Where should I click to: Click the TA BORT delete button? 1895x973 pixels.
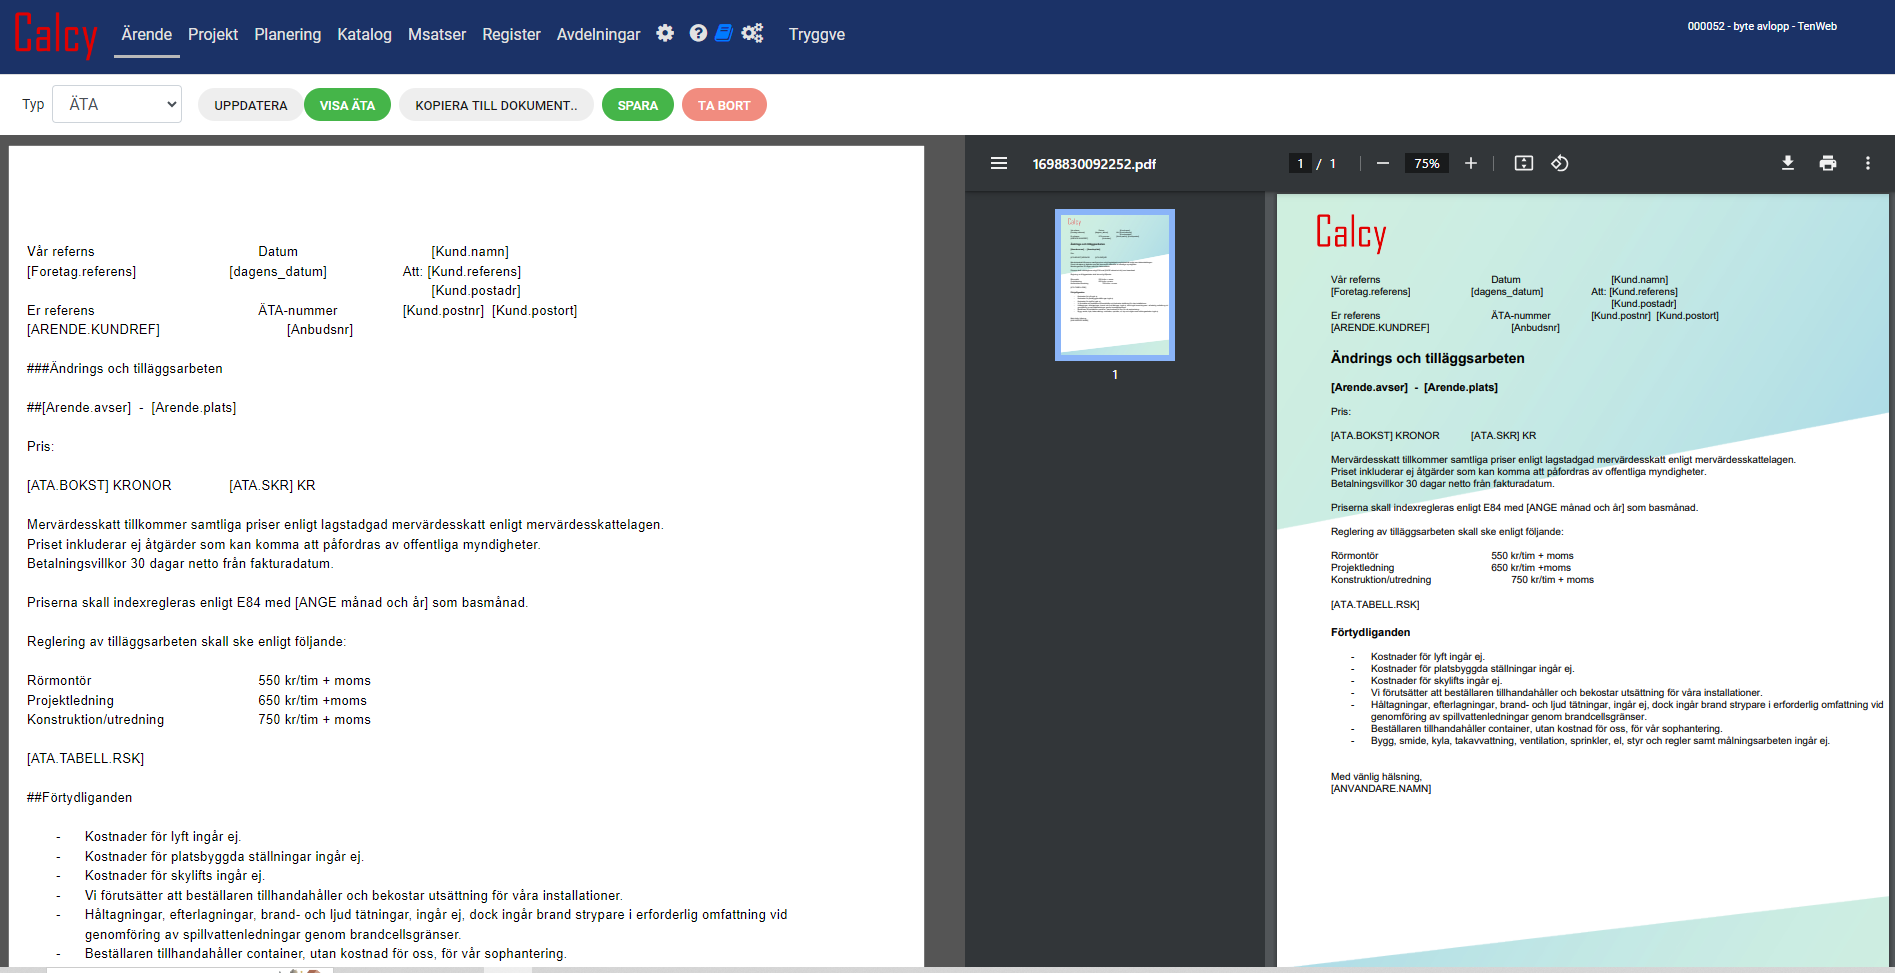(723, 105)
